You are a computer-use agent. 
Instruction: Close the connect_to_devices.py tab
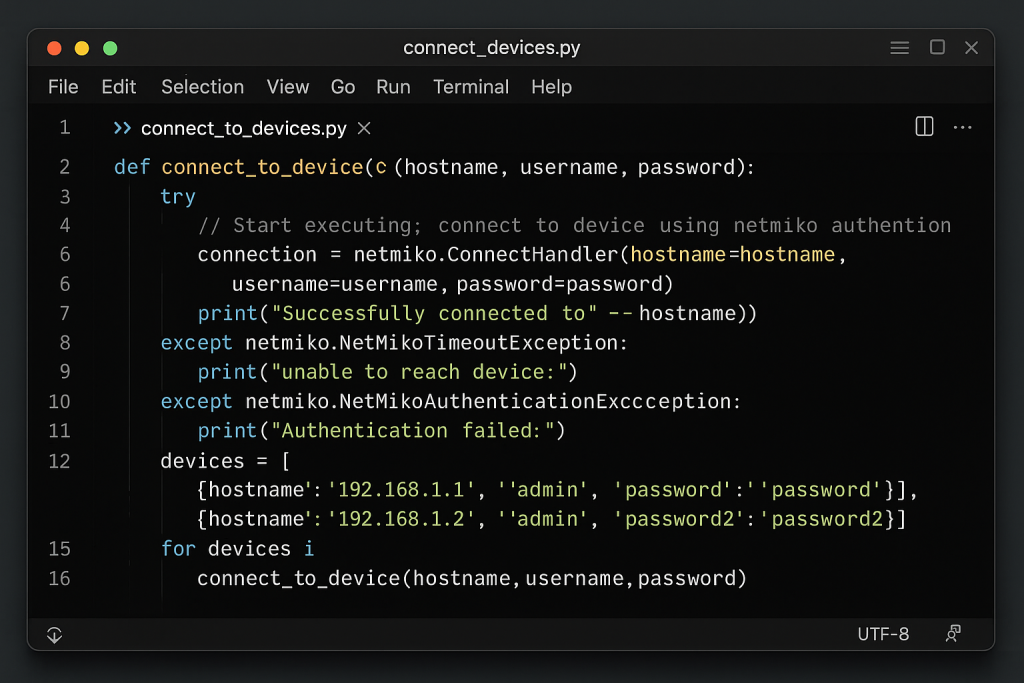point(364,128)
